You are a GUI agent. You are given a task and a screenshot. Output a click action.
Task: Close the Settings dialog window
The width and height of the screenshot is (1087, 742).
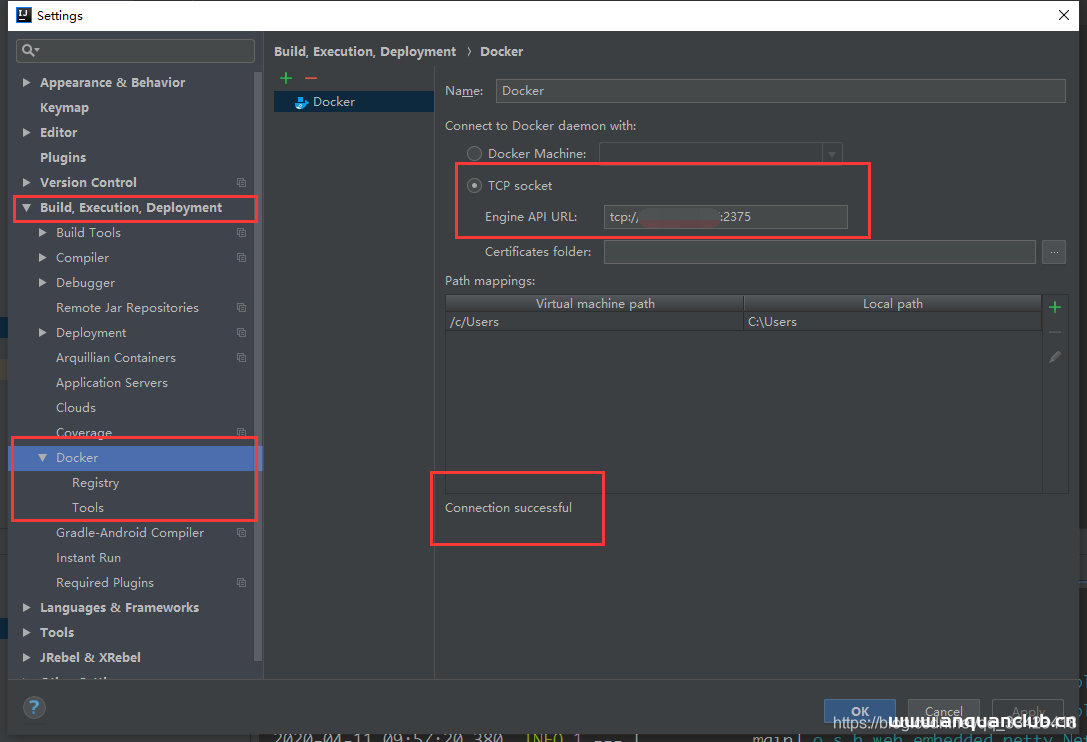pos(1063,15)
